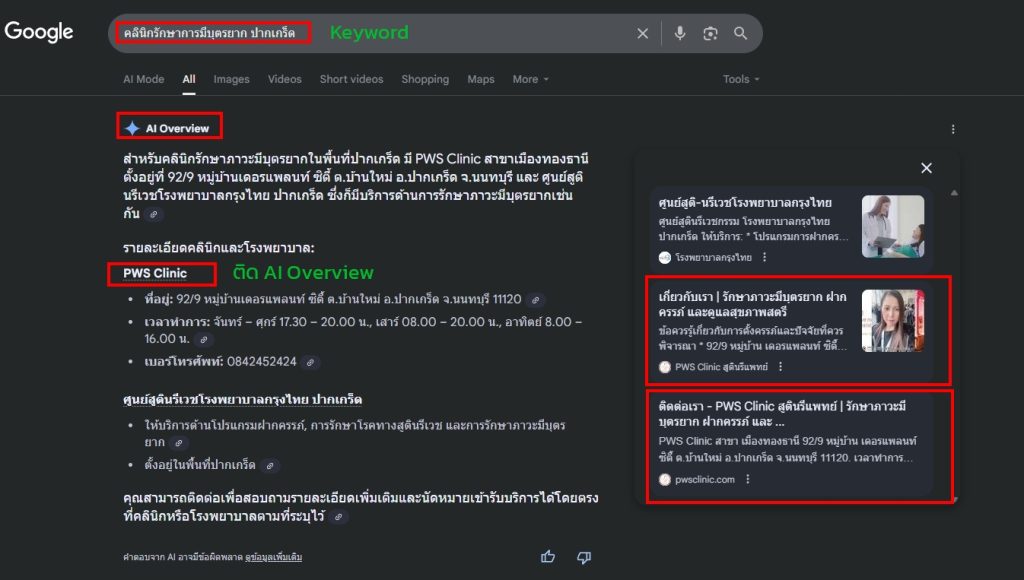Open search by image camera icon
The width and height of the screenshot is (1024, 580).
click(710, 33)
